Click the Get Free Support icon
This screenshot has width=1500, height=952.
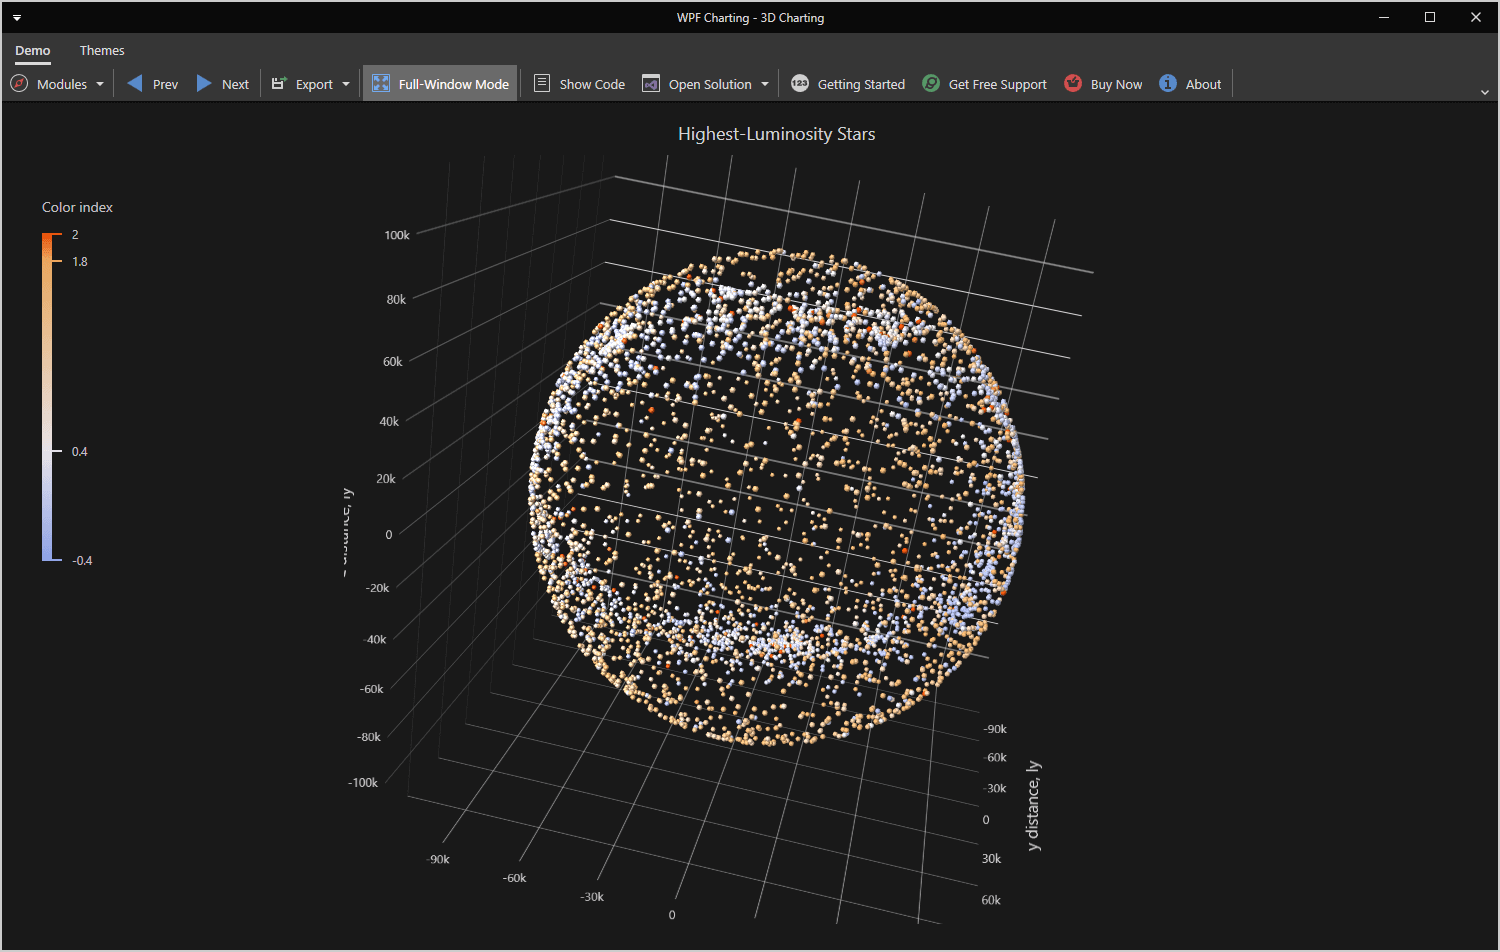[x=931, y=84]
